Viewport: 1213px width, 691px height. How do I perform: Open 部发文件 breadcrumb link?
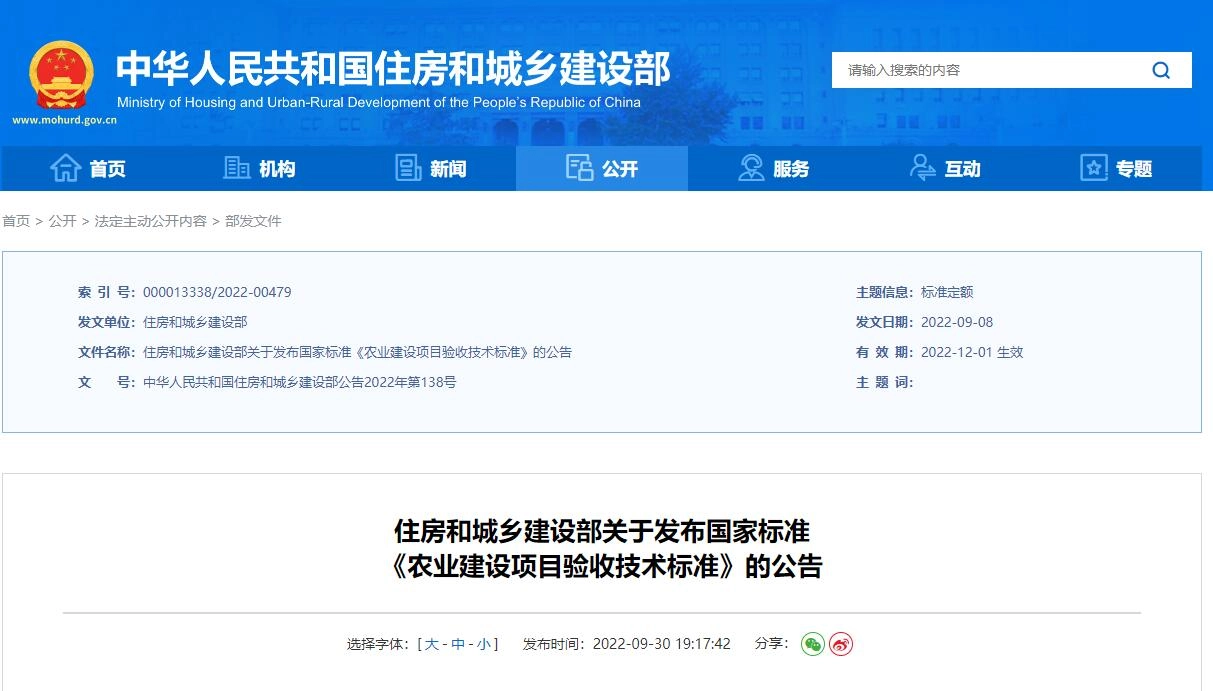253,221
